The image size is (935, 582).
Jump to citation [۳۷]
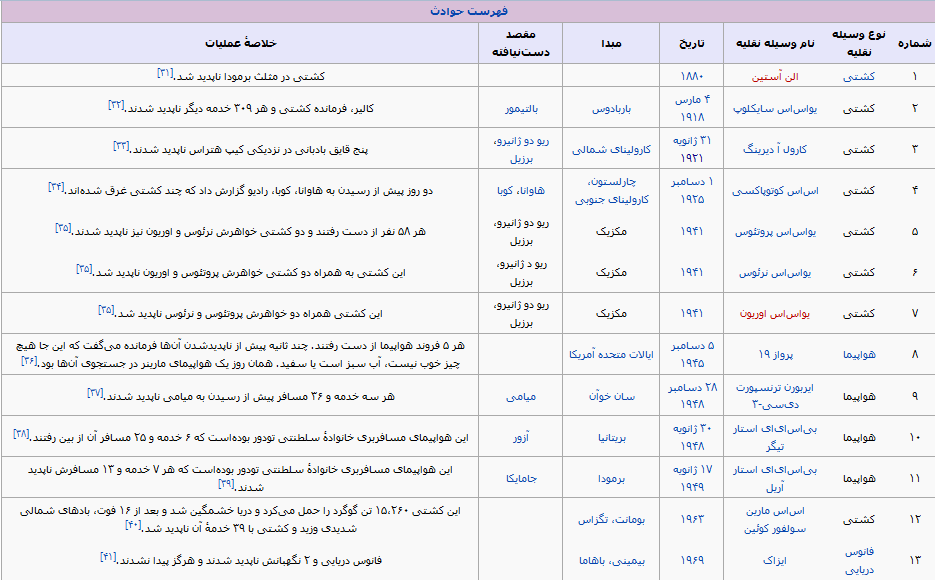tap(95, 392)
